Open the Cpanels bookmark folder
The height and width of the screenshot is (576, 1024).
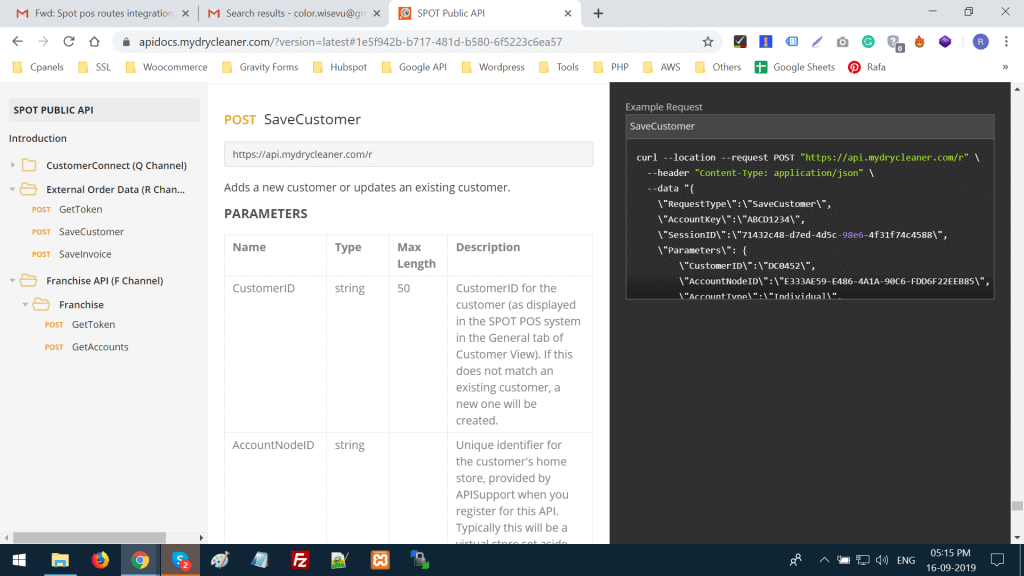coord(39,67)
